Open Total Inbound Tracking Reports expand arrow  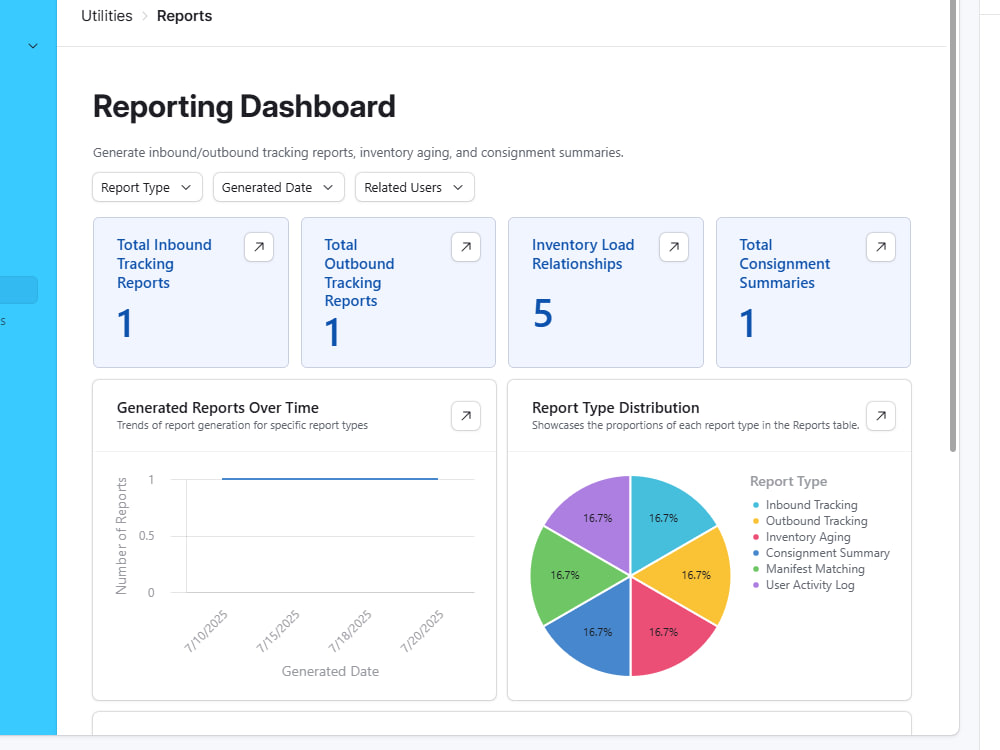259,247
